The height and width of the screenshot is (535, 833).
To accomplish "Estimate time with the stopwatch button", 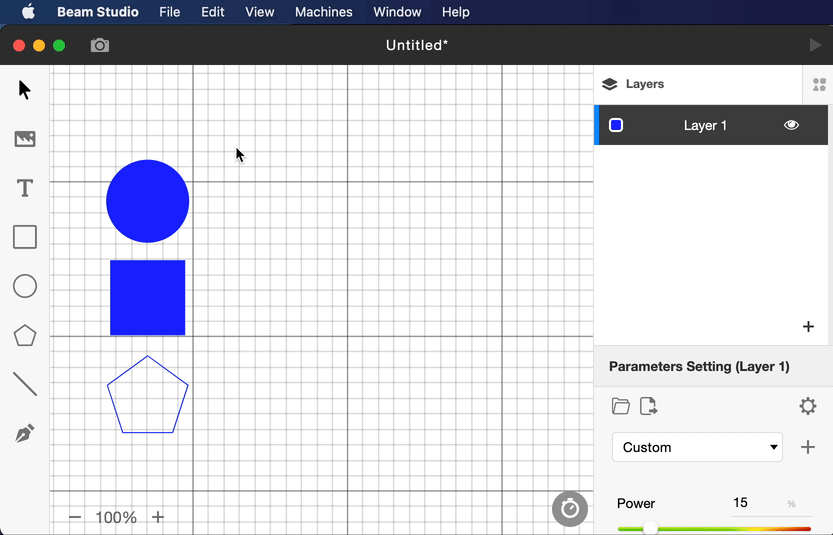I will pos(570,509).
